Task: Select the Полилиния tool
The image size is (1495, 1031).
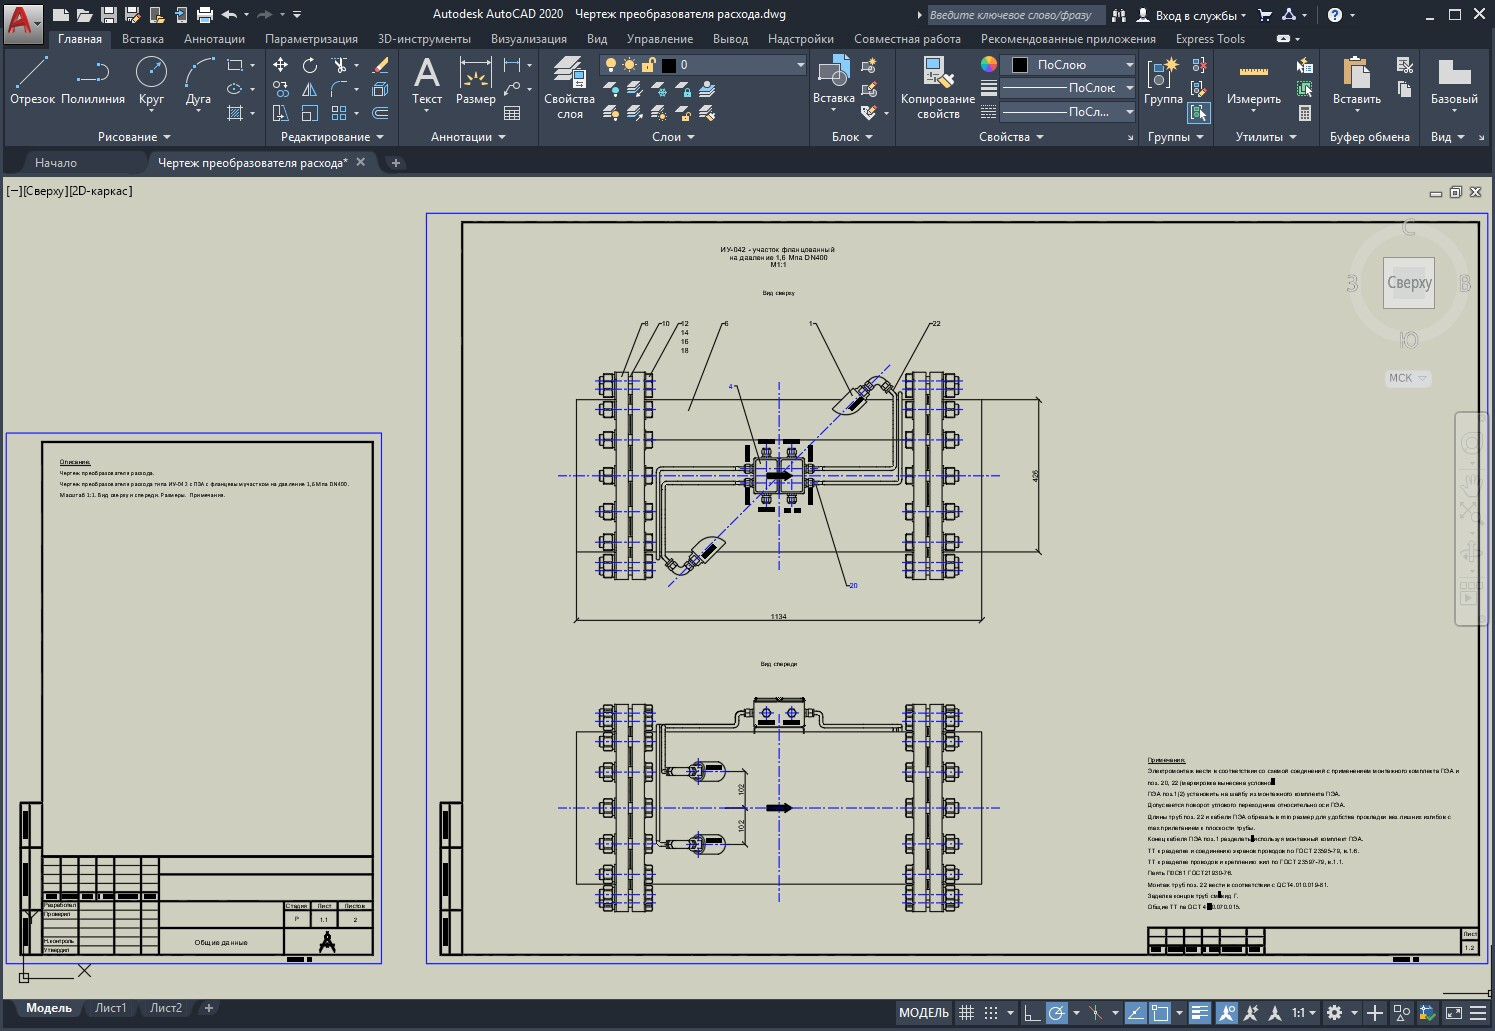Action: tap(93, 81)
